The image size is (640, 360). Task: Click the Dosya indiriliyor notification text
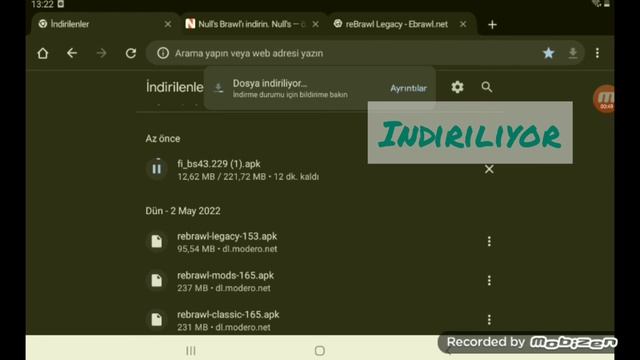(270, 83)
